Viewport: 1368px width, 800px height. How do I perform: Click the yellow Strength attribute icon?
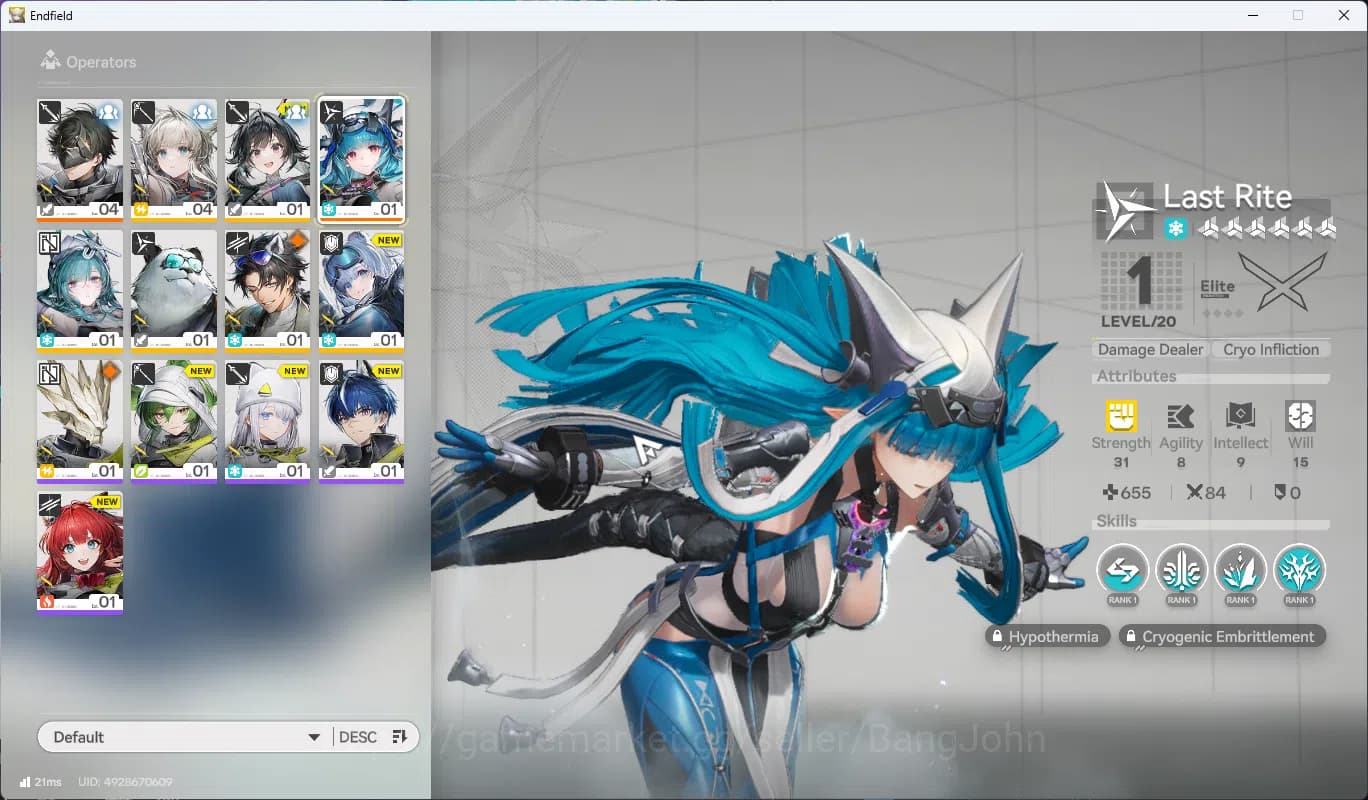pyautogui.click(x=1121, y=416)
